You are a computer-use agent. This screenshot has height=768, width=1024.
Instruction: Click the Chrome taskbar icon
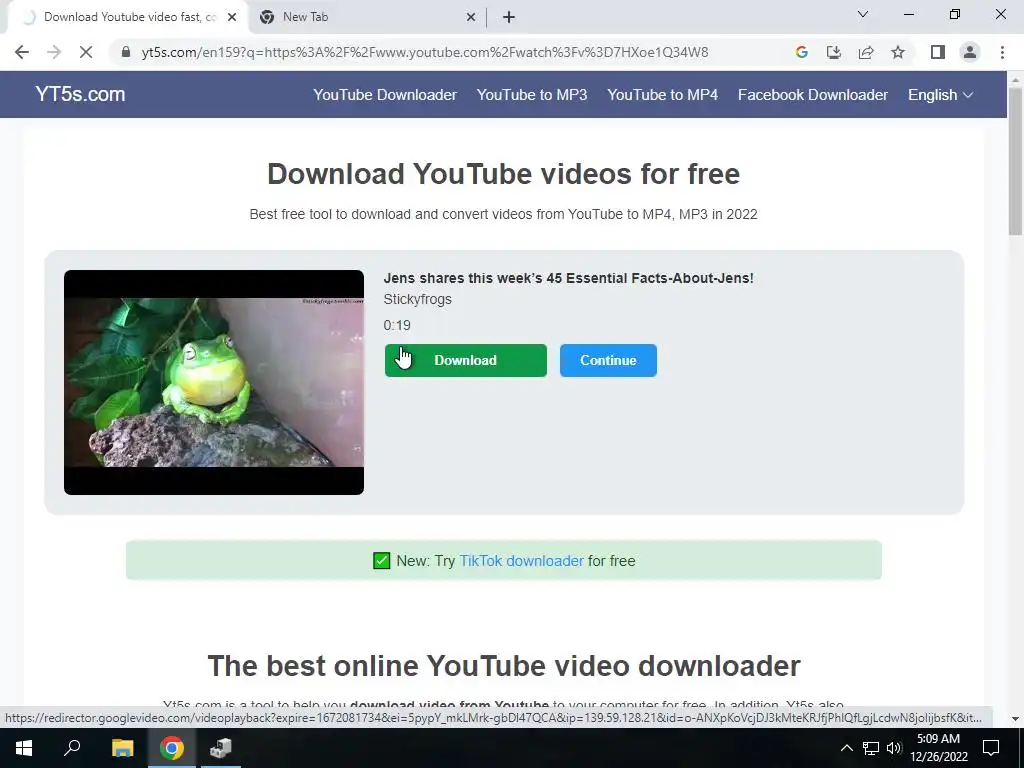172,748
